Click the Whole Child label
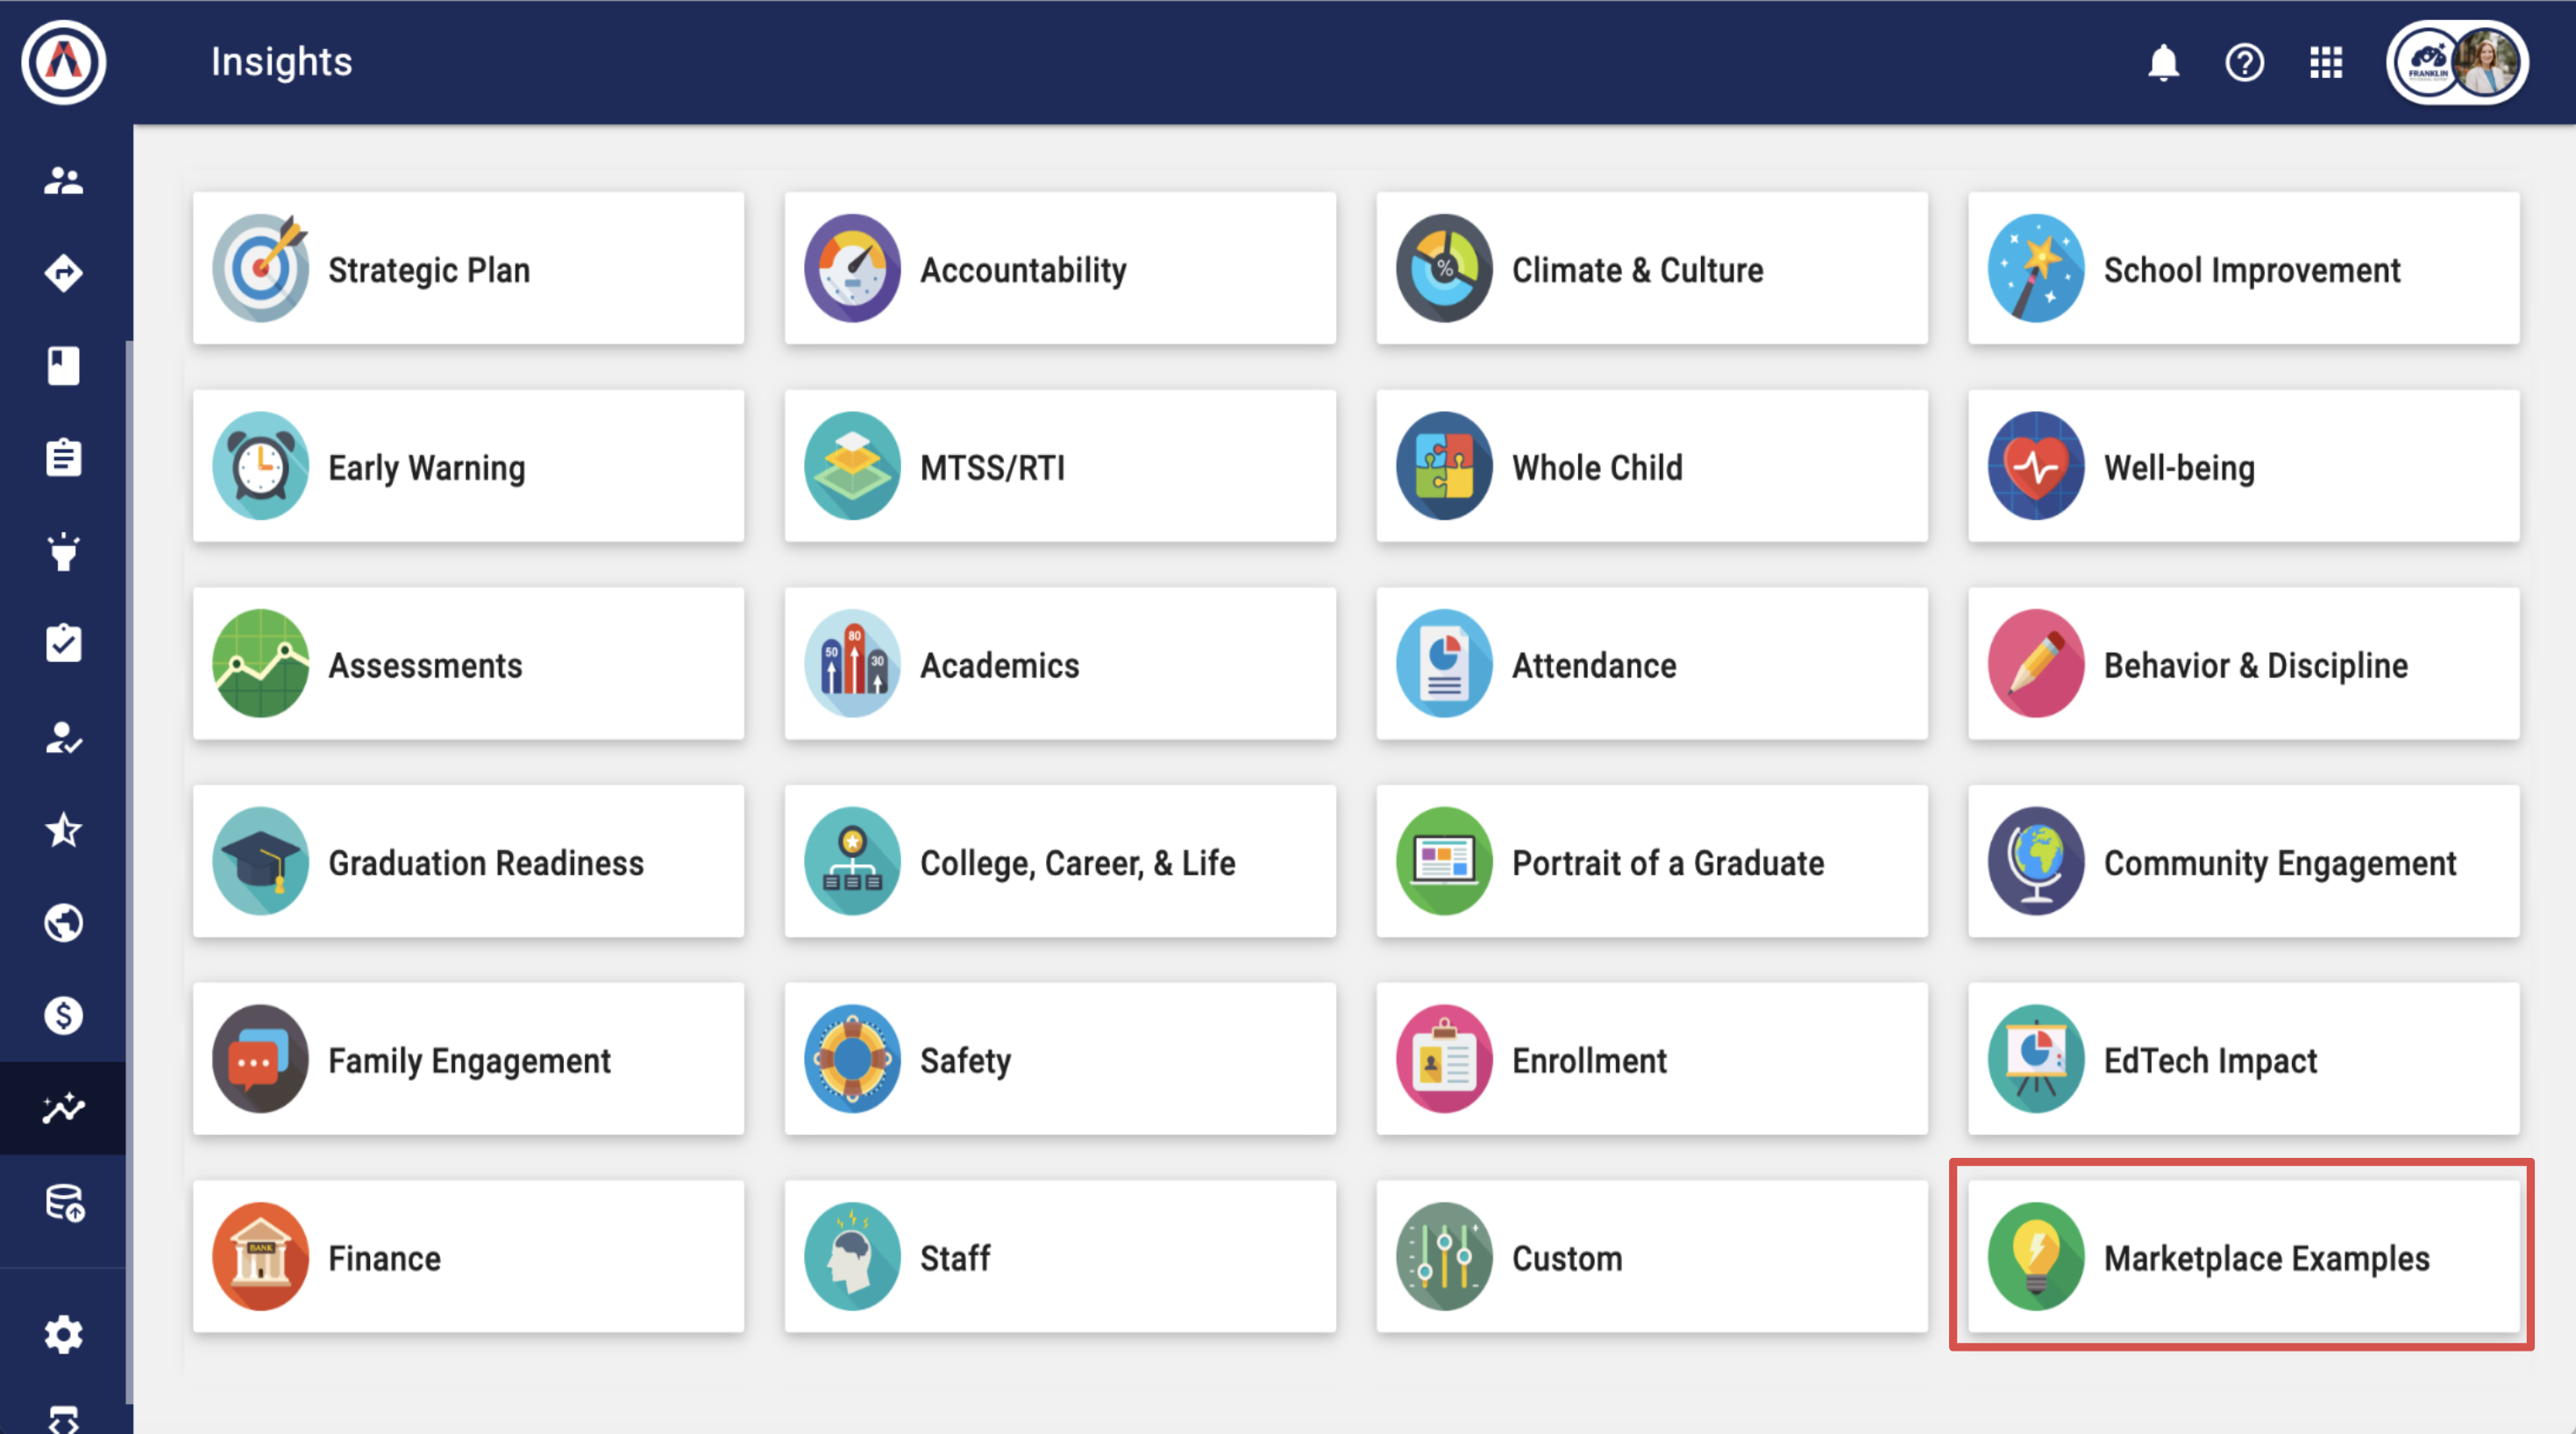2576x1434 pixels. tap(1597, 467)
